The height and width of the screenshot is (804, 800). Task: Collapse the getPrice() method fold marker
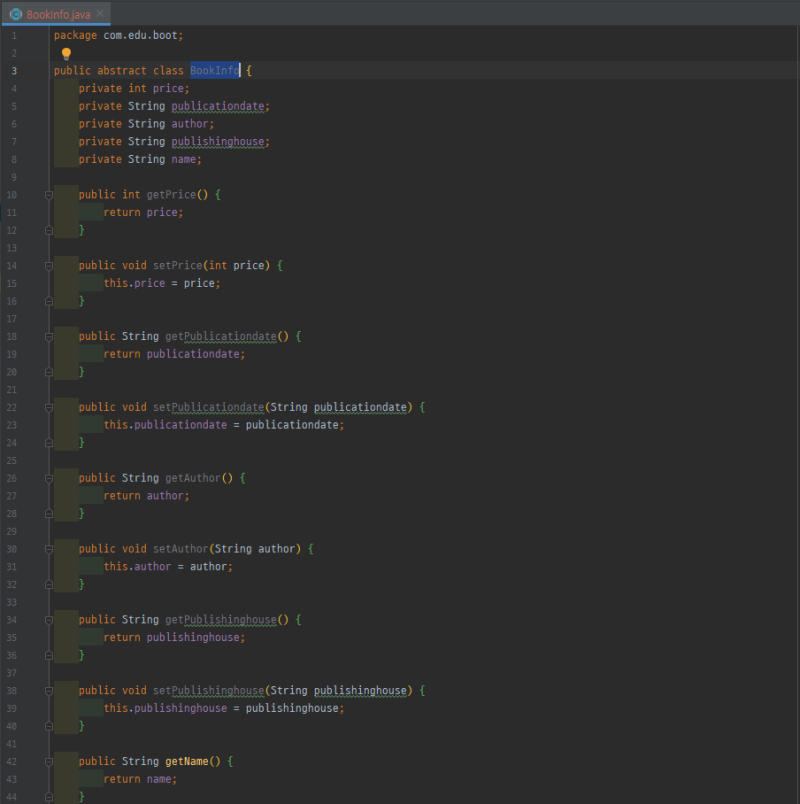pyautogui.click(x=49, y=195)
